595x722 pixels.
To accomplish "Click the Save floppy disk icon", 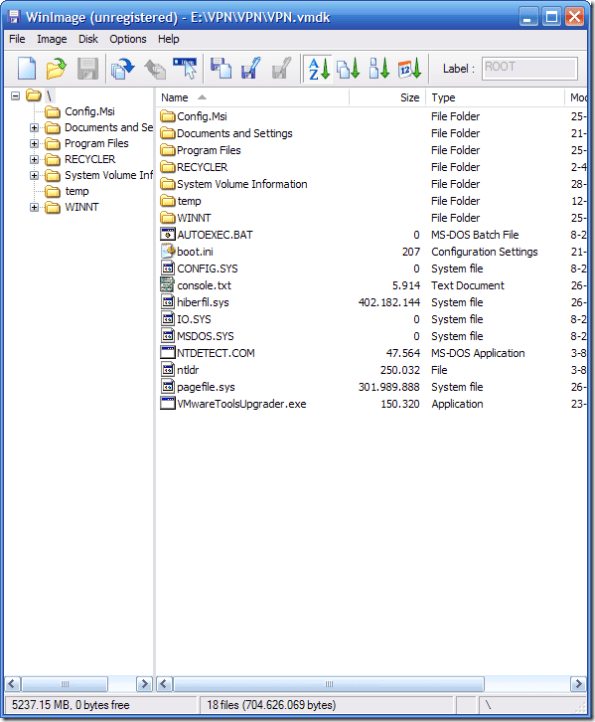I will click(x=88, y=69).
